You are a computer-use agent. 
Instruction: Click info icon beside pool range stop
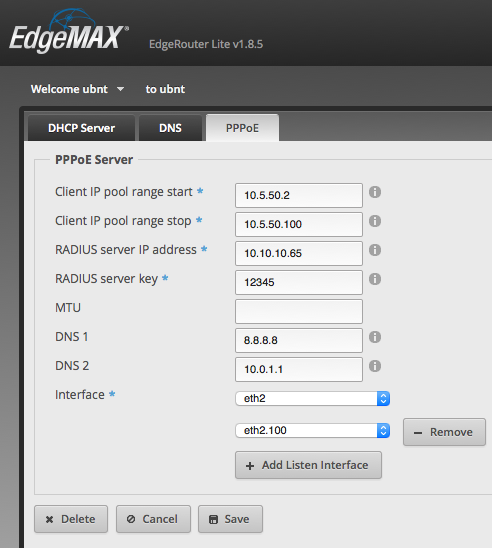[x=375, y=221]
